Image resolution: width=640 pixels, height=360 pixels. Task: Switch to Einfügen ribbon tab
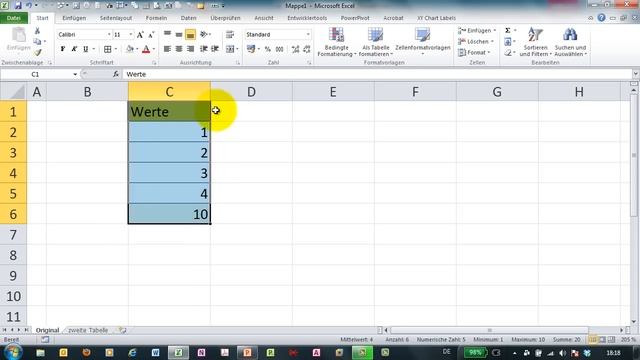click(x=74, y=18)
